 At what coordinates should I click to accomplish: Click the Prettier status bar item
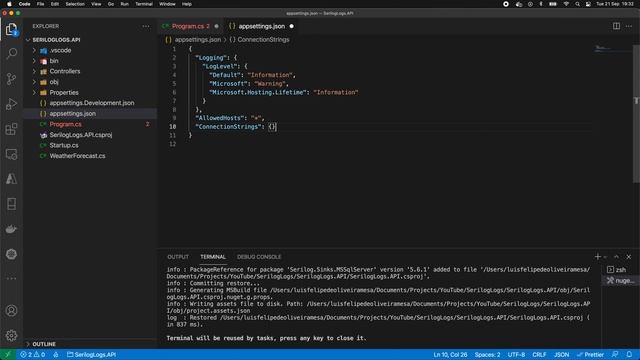[590, 354]
